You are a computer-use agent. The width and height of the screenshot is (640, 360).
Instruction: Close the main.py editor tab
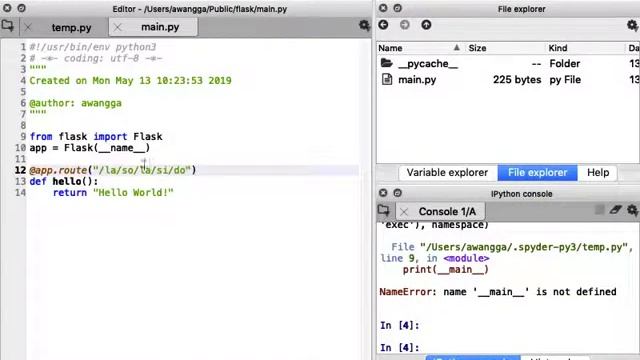click(118, 27)
